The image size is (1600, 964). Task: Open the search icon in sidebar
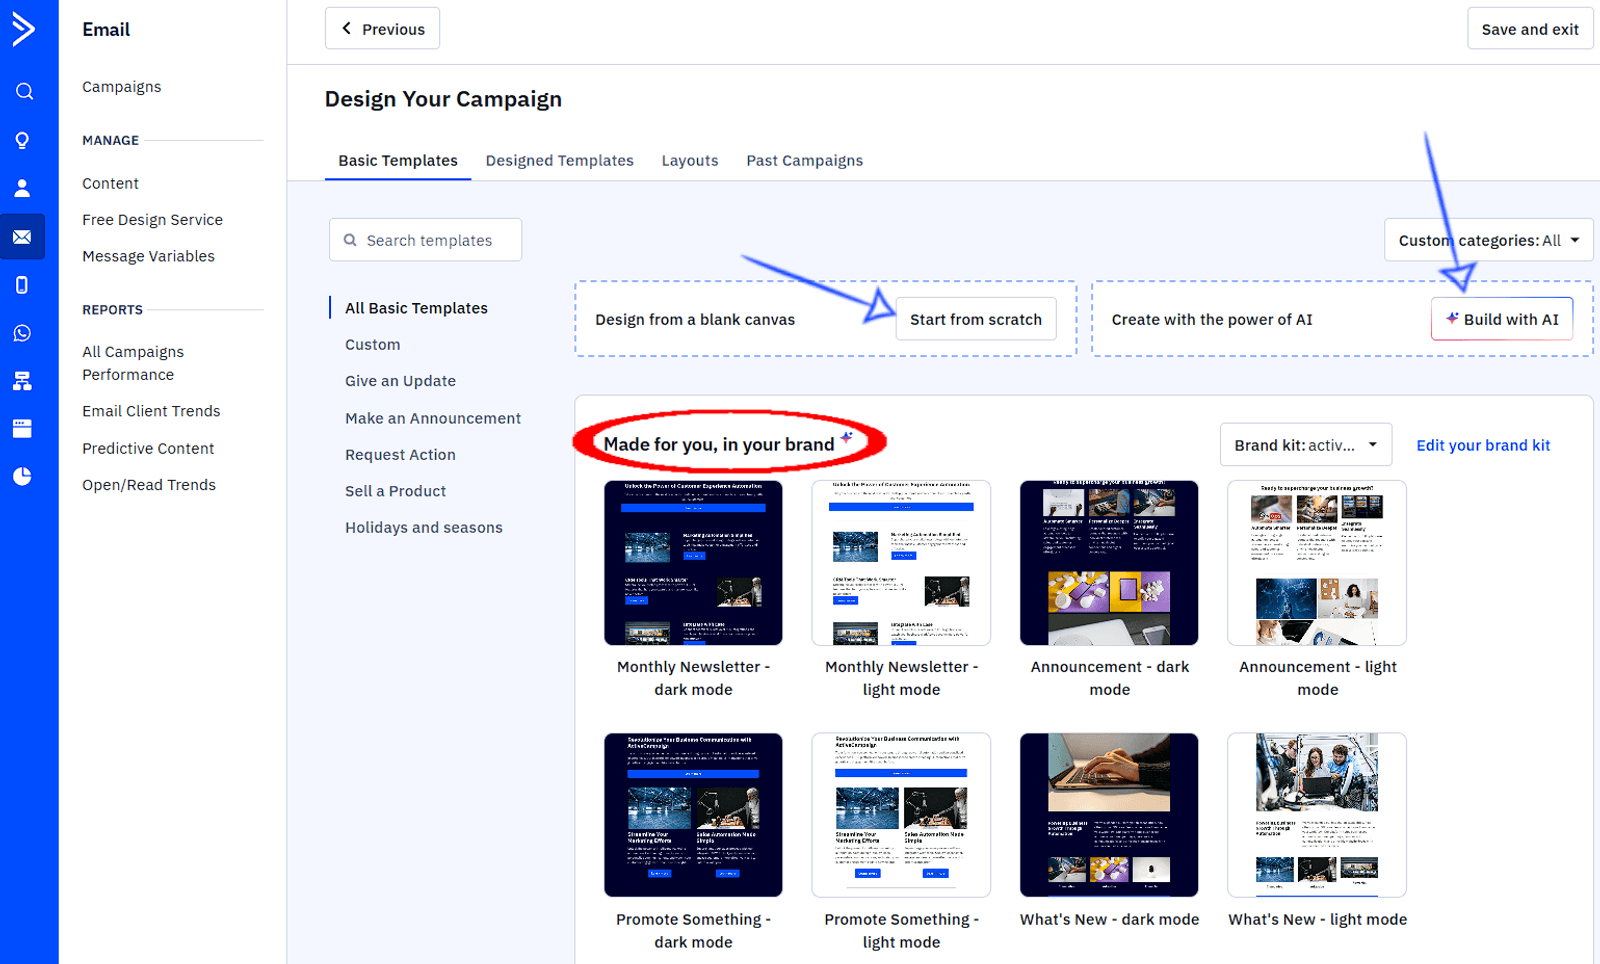24,92
